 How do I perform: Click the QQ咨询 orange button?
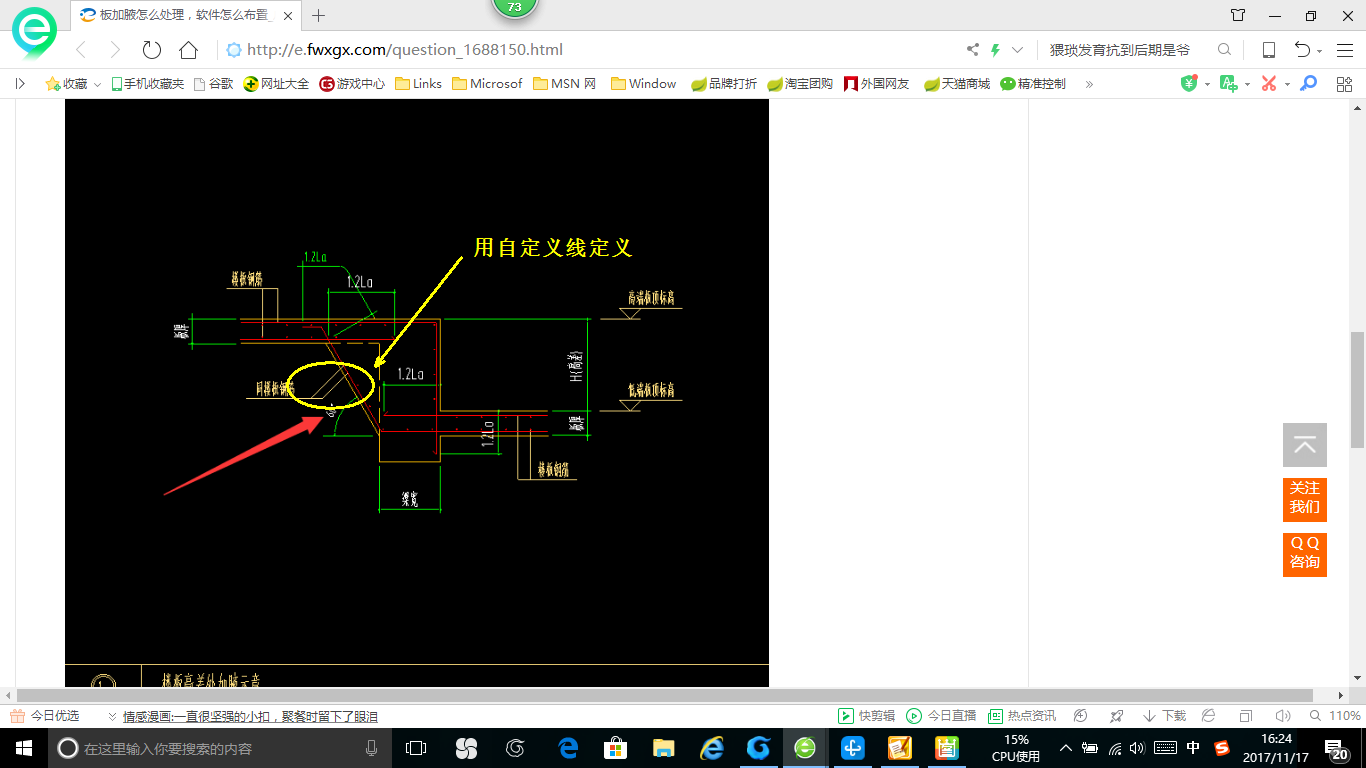[x=1305, y=553]
